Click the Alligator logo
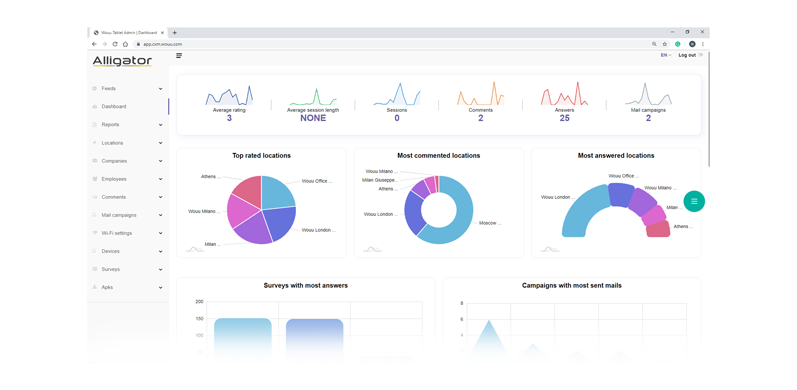This screenshot has width=797, height=390. (122, 62)
